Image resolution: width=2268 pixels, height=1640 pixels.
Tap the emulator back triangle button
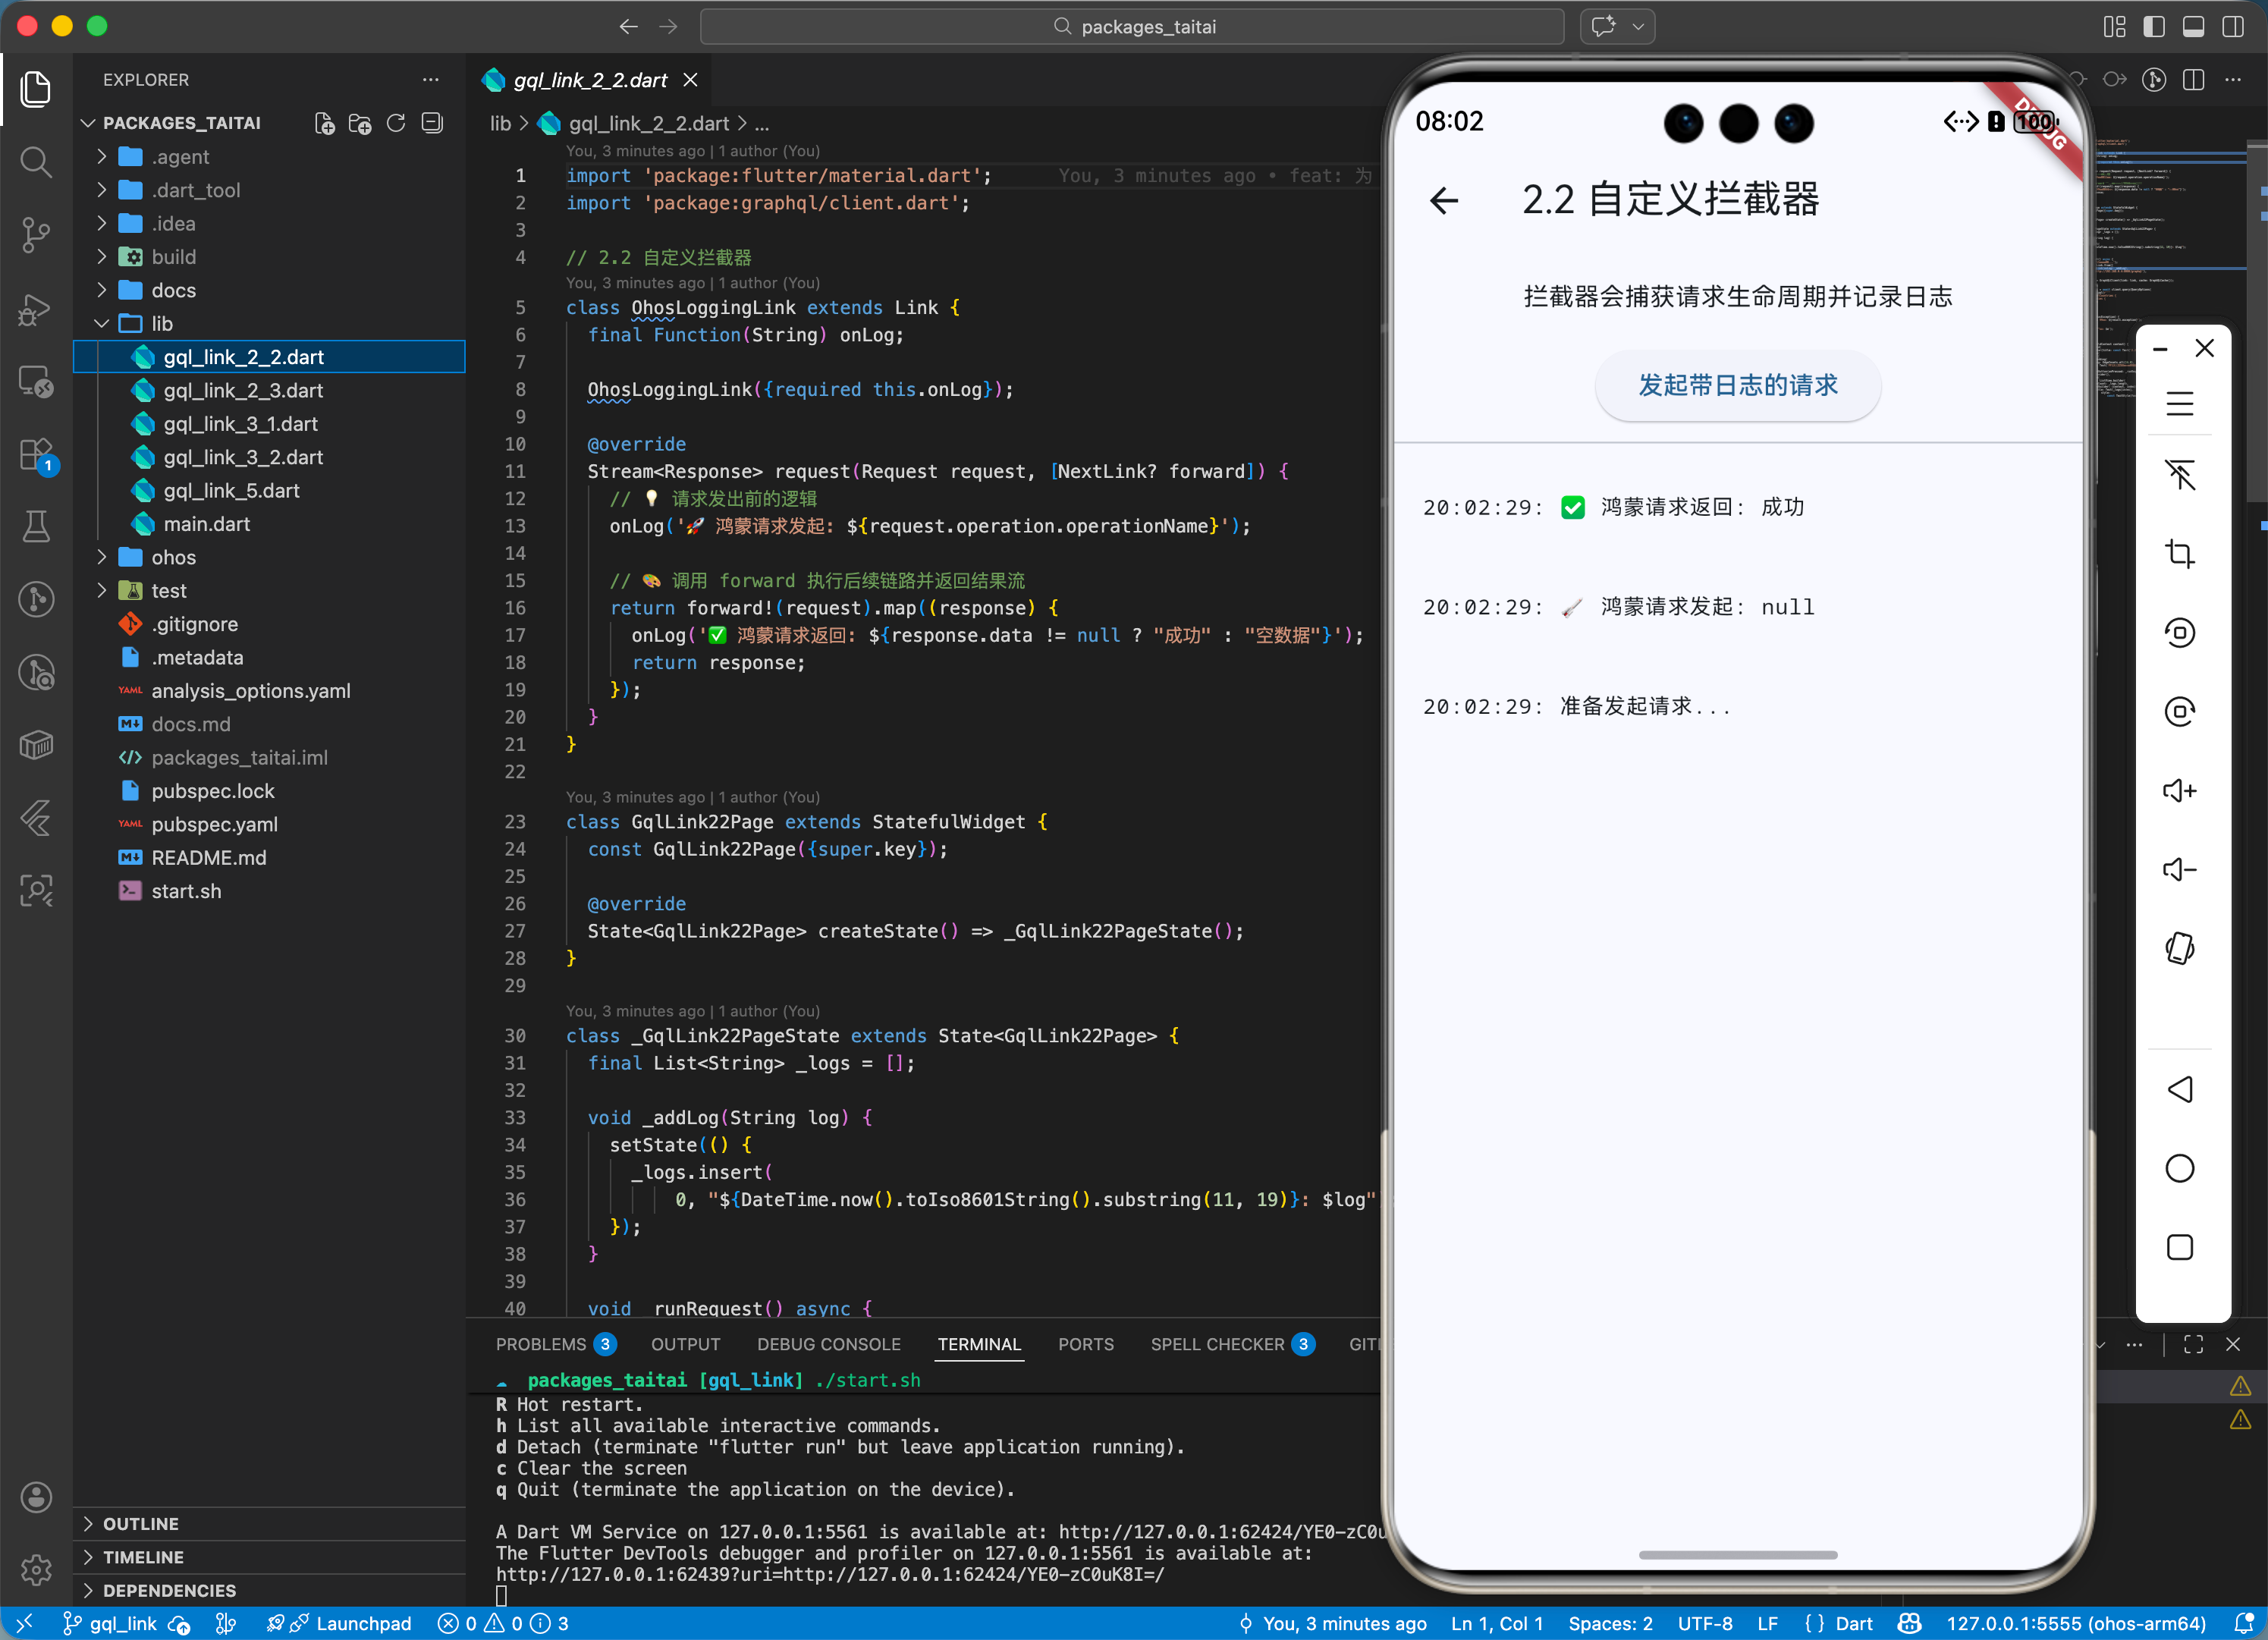pyautogui.click(x=2179, y=1089)
